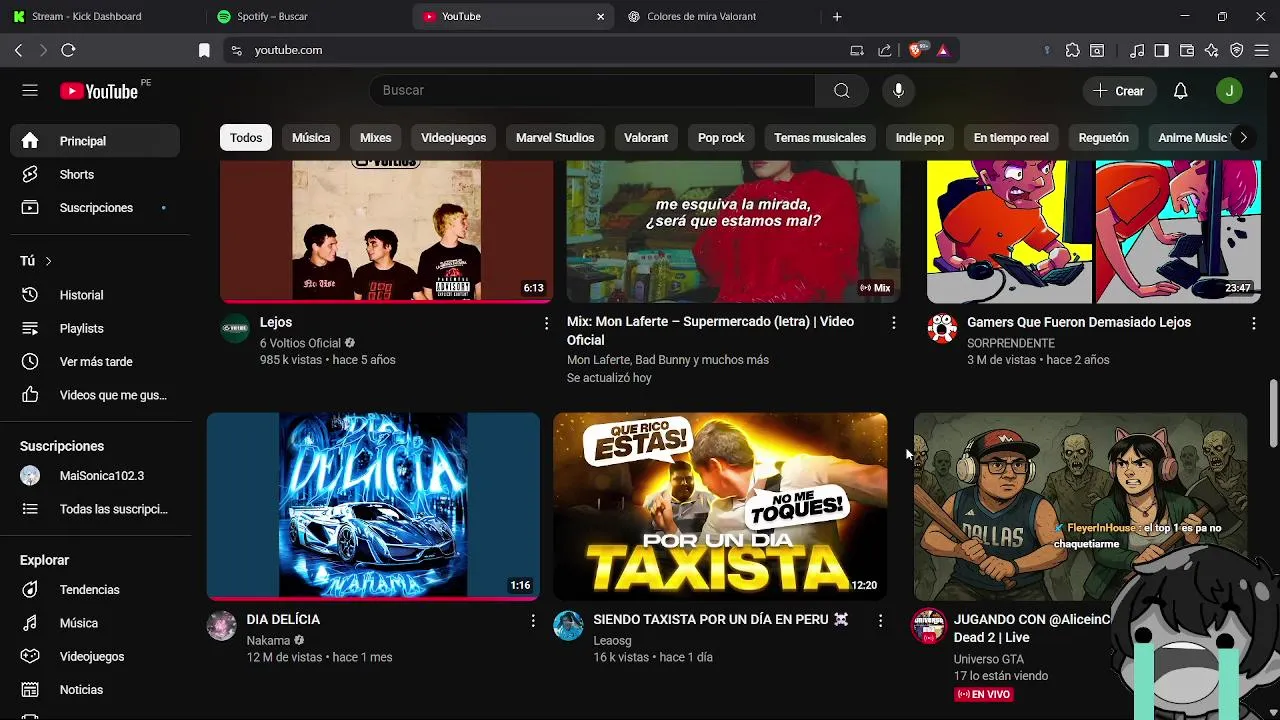Click the install app icon in address bar
Viewport: 1280px width, 720px height.
857,50
